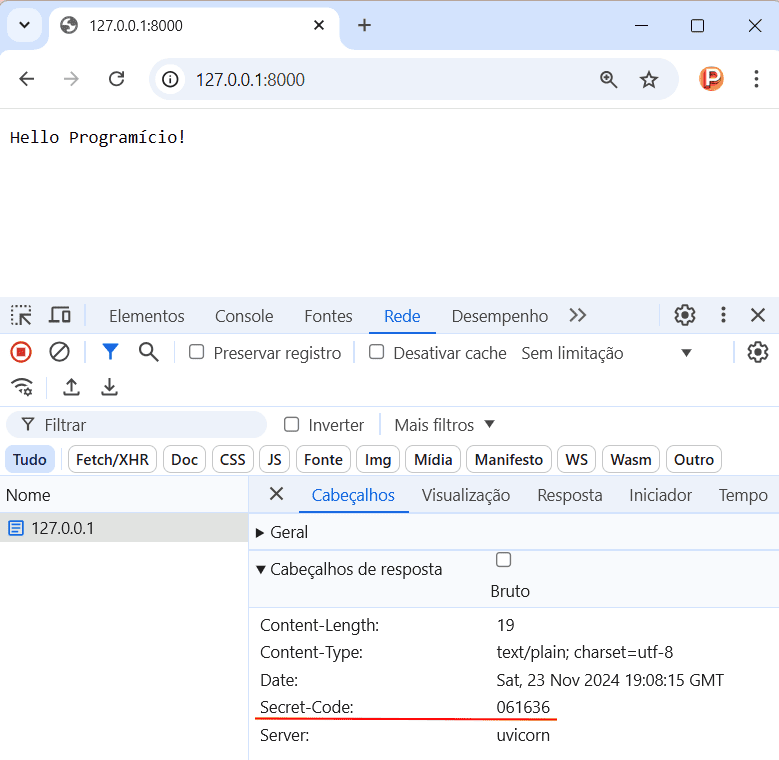Filter by Wasm requests
The height and width of the screenshot is (760, 779).
pyautogui.click(x=631, y=459)
